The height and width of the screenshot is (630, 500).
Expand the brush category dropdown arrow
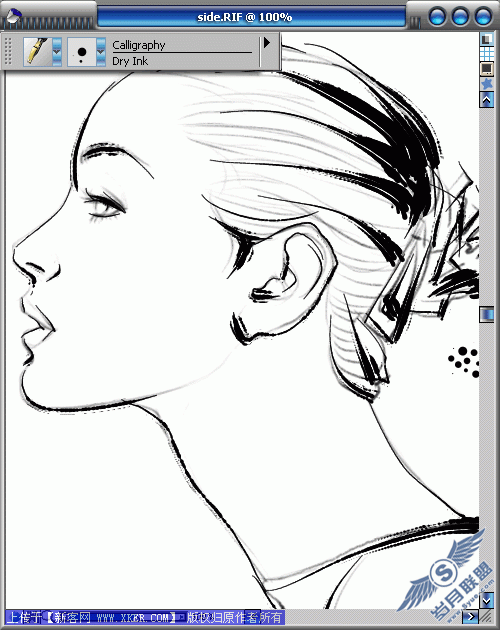pyautogui.click(x=57, y=52)
